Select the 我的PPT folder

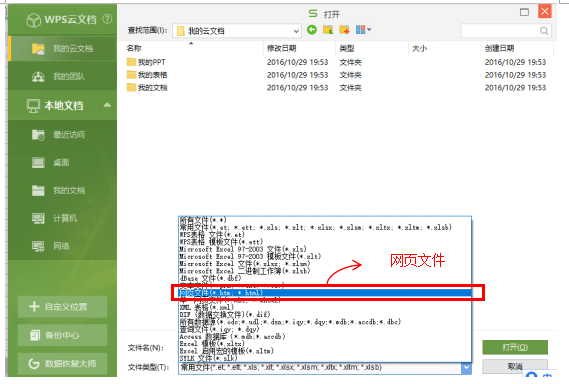(x=146, y=62)
